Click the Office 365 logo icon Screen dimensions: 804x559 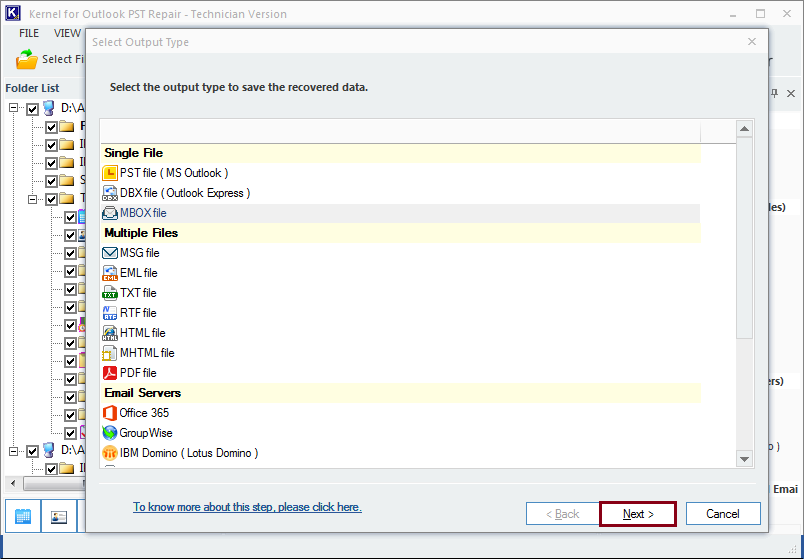tap(110, 413)
